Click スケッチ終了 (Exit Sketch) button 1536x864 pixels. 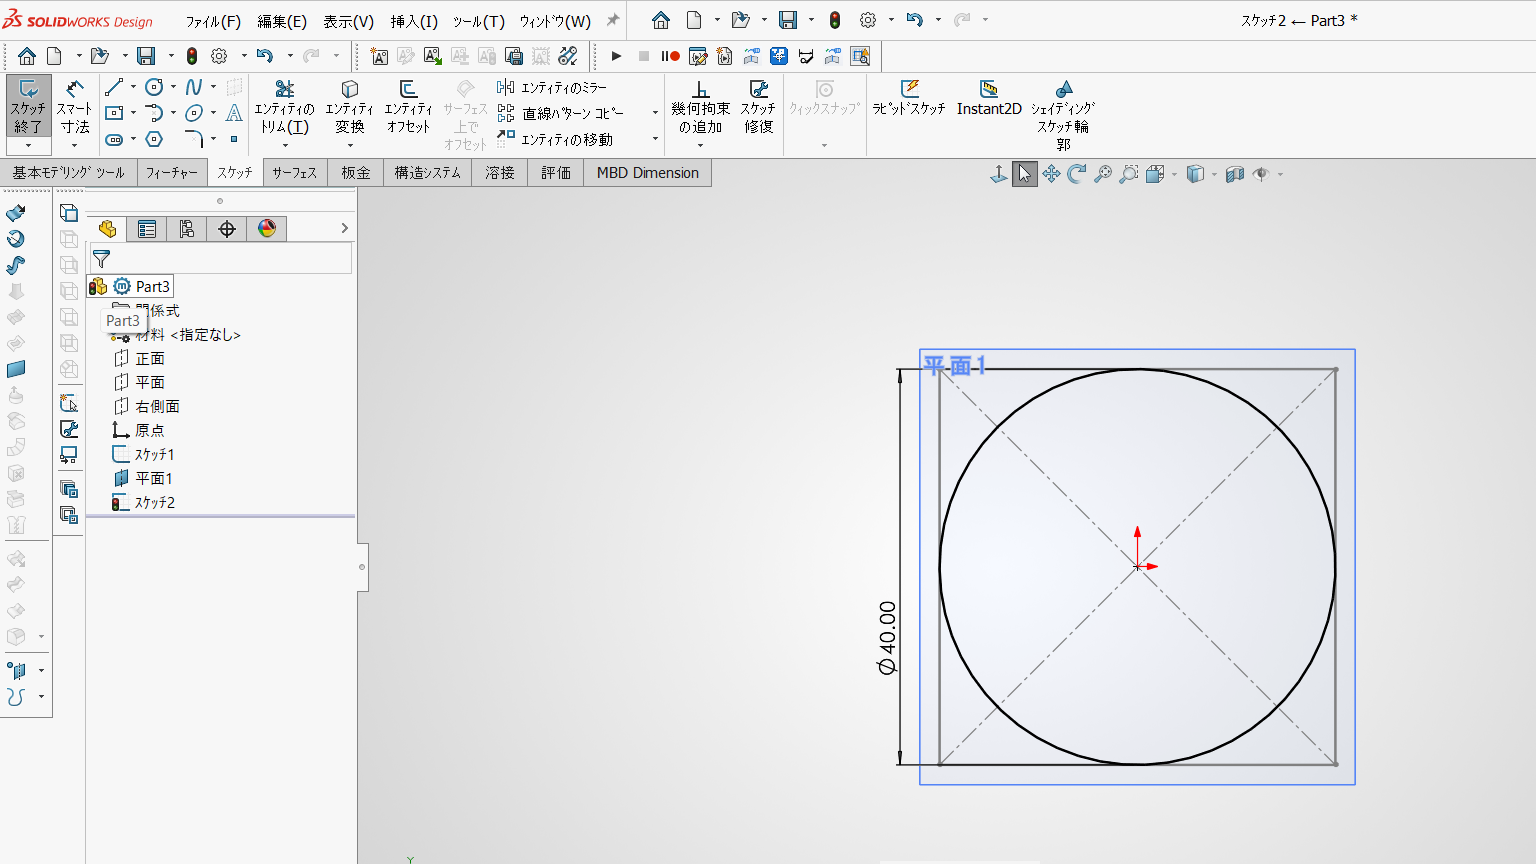[x=28, y=107]
